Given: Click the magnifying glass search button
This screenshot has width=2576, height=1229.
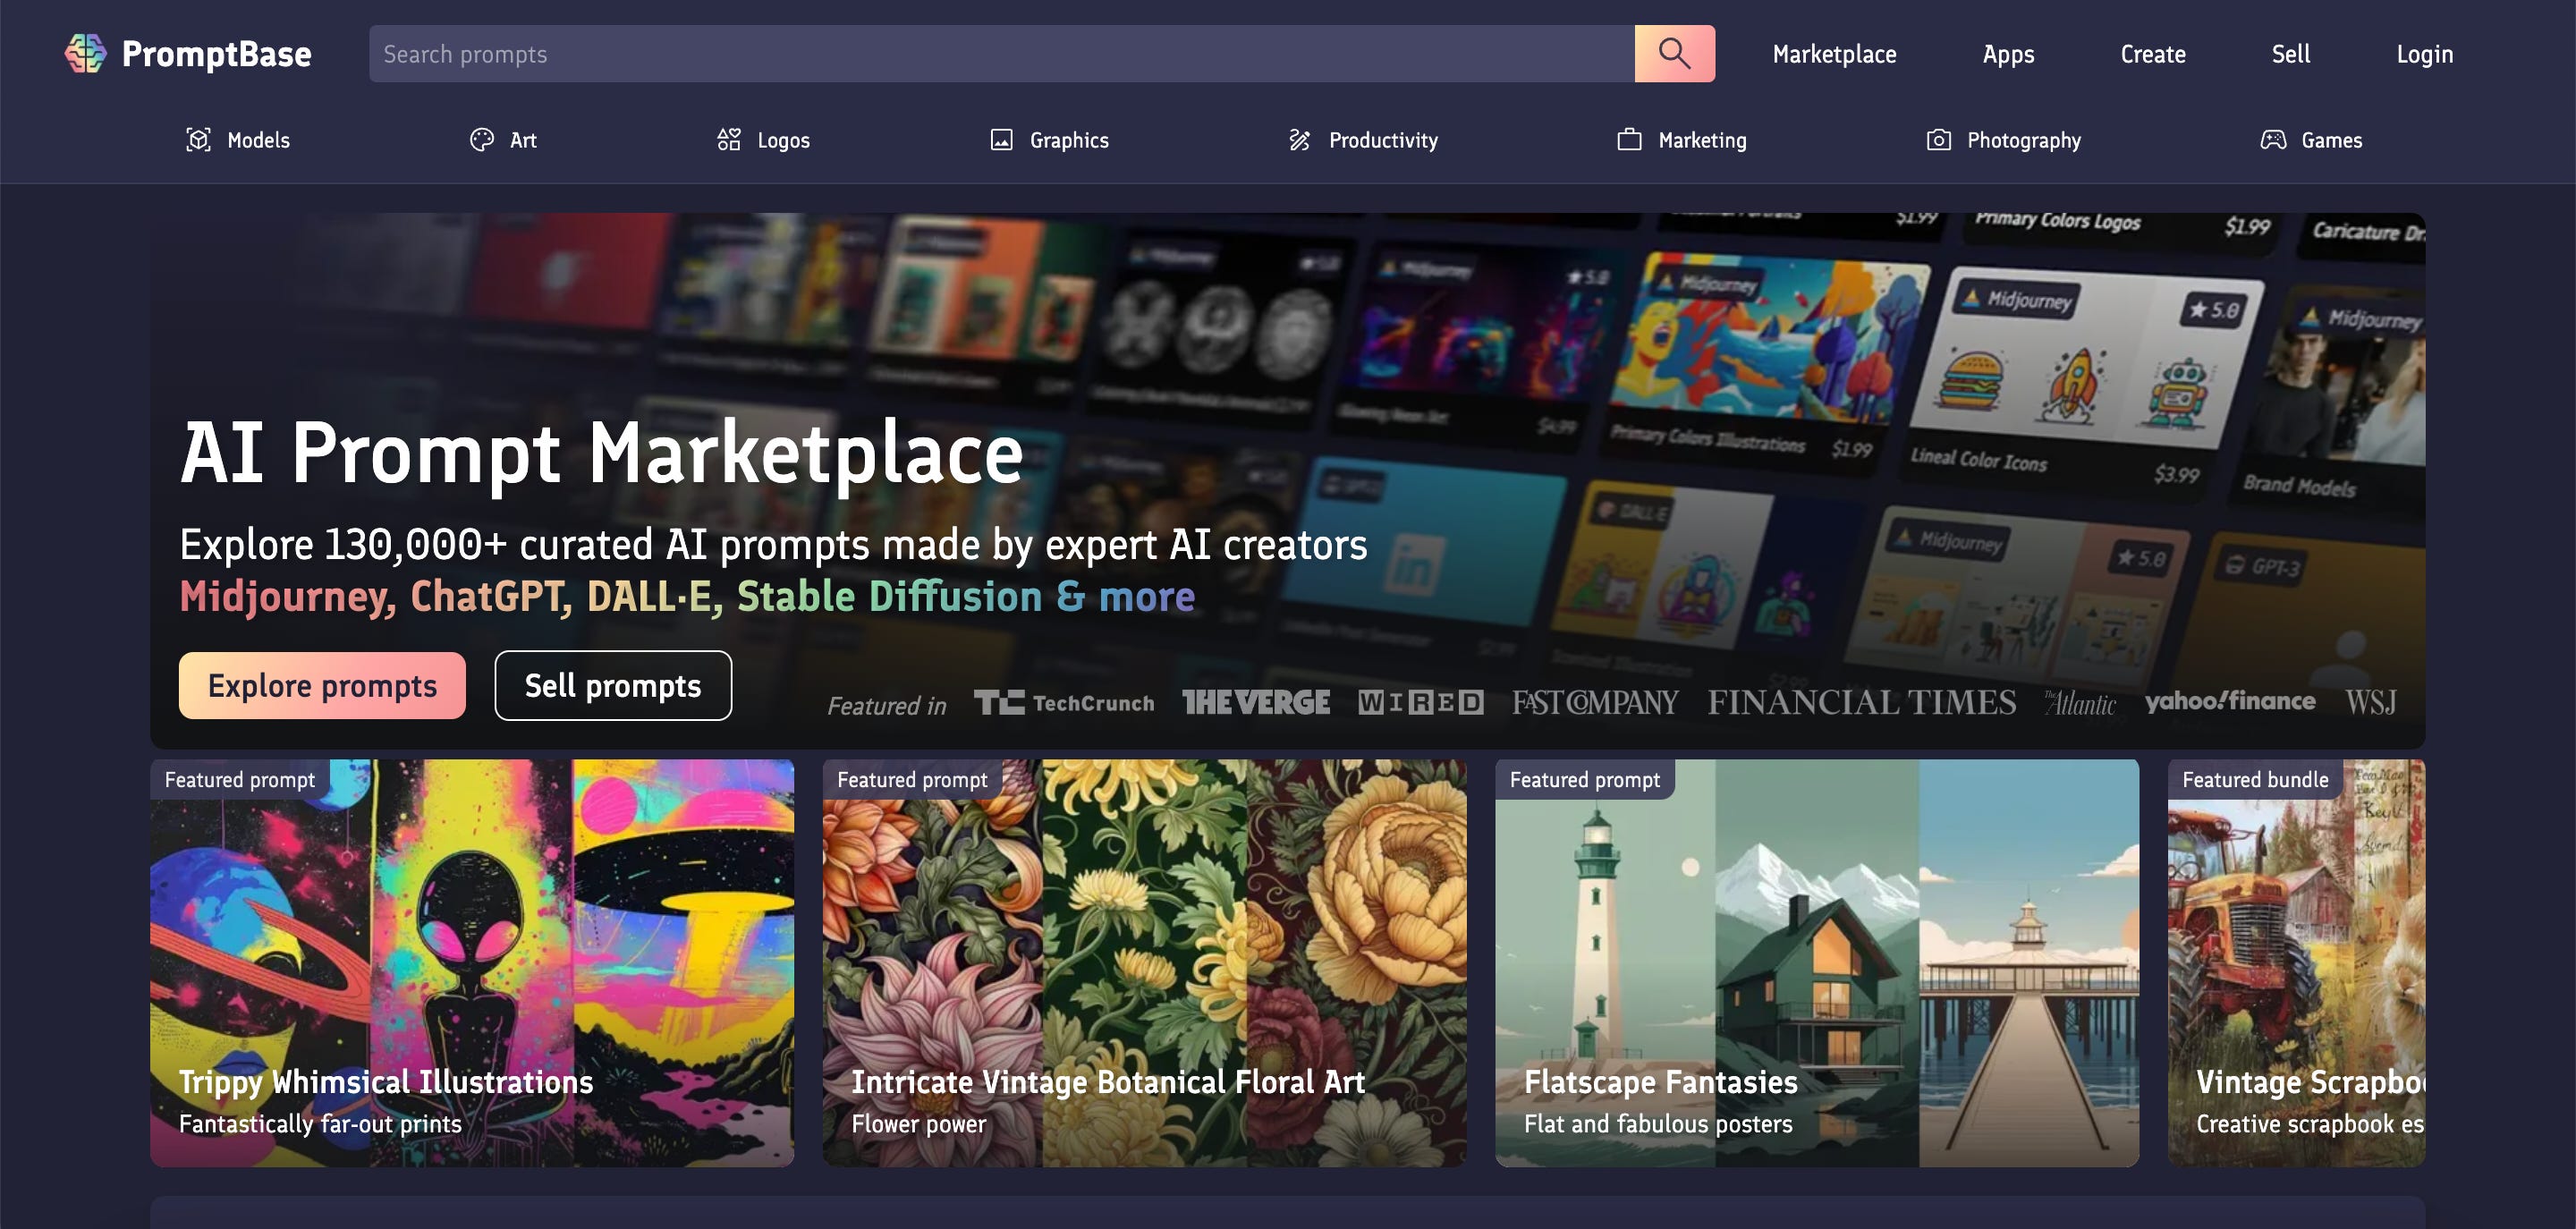Looking at the screenshot, I should point(1674,54).
